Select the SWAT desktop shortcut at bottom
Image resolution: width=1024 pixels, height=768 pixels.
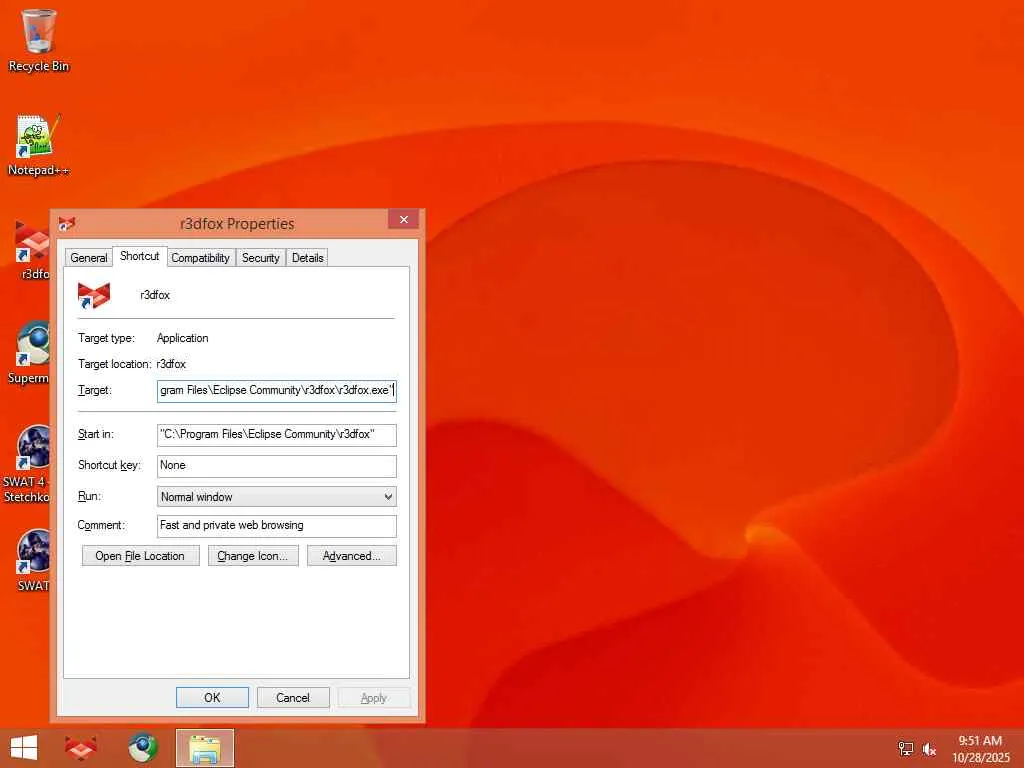coord(33,560)
